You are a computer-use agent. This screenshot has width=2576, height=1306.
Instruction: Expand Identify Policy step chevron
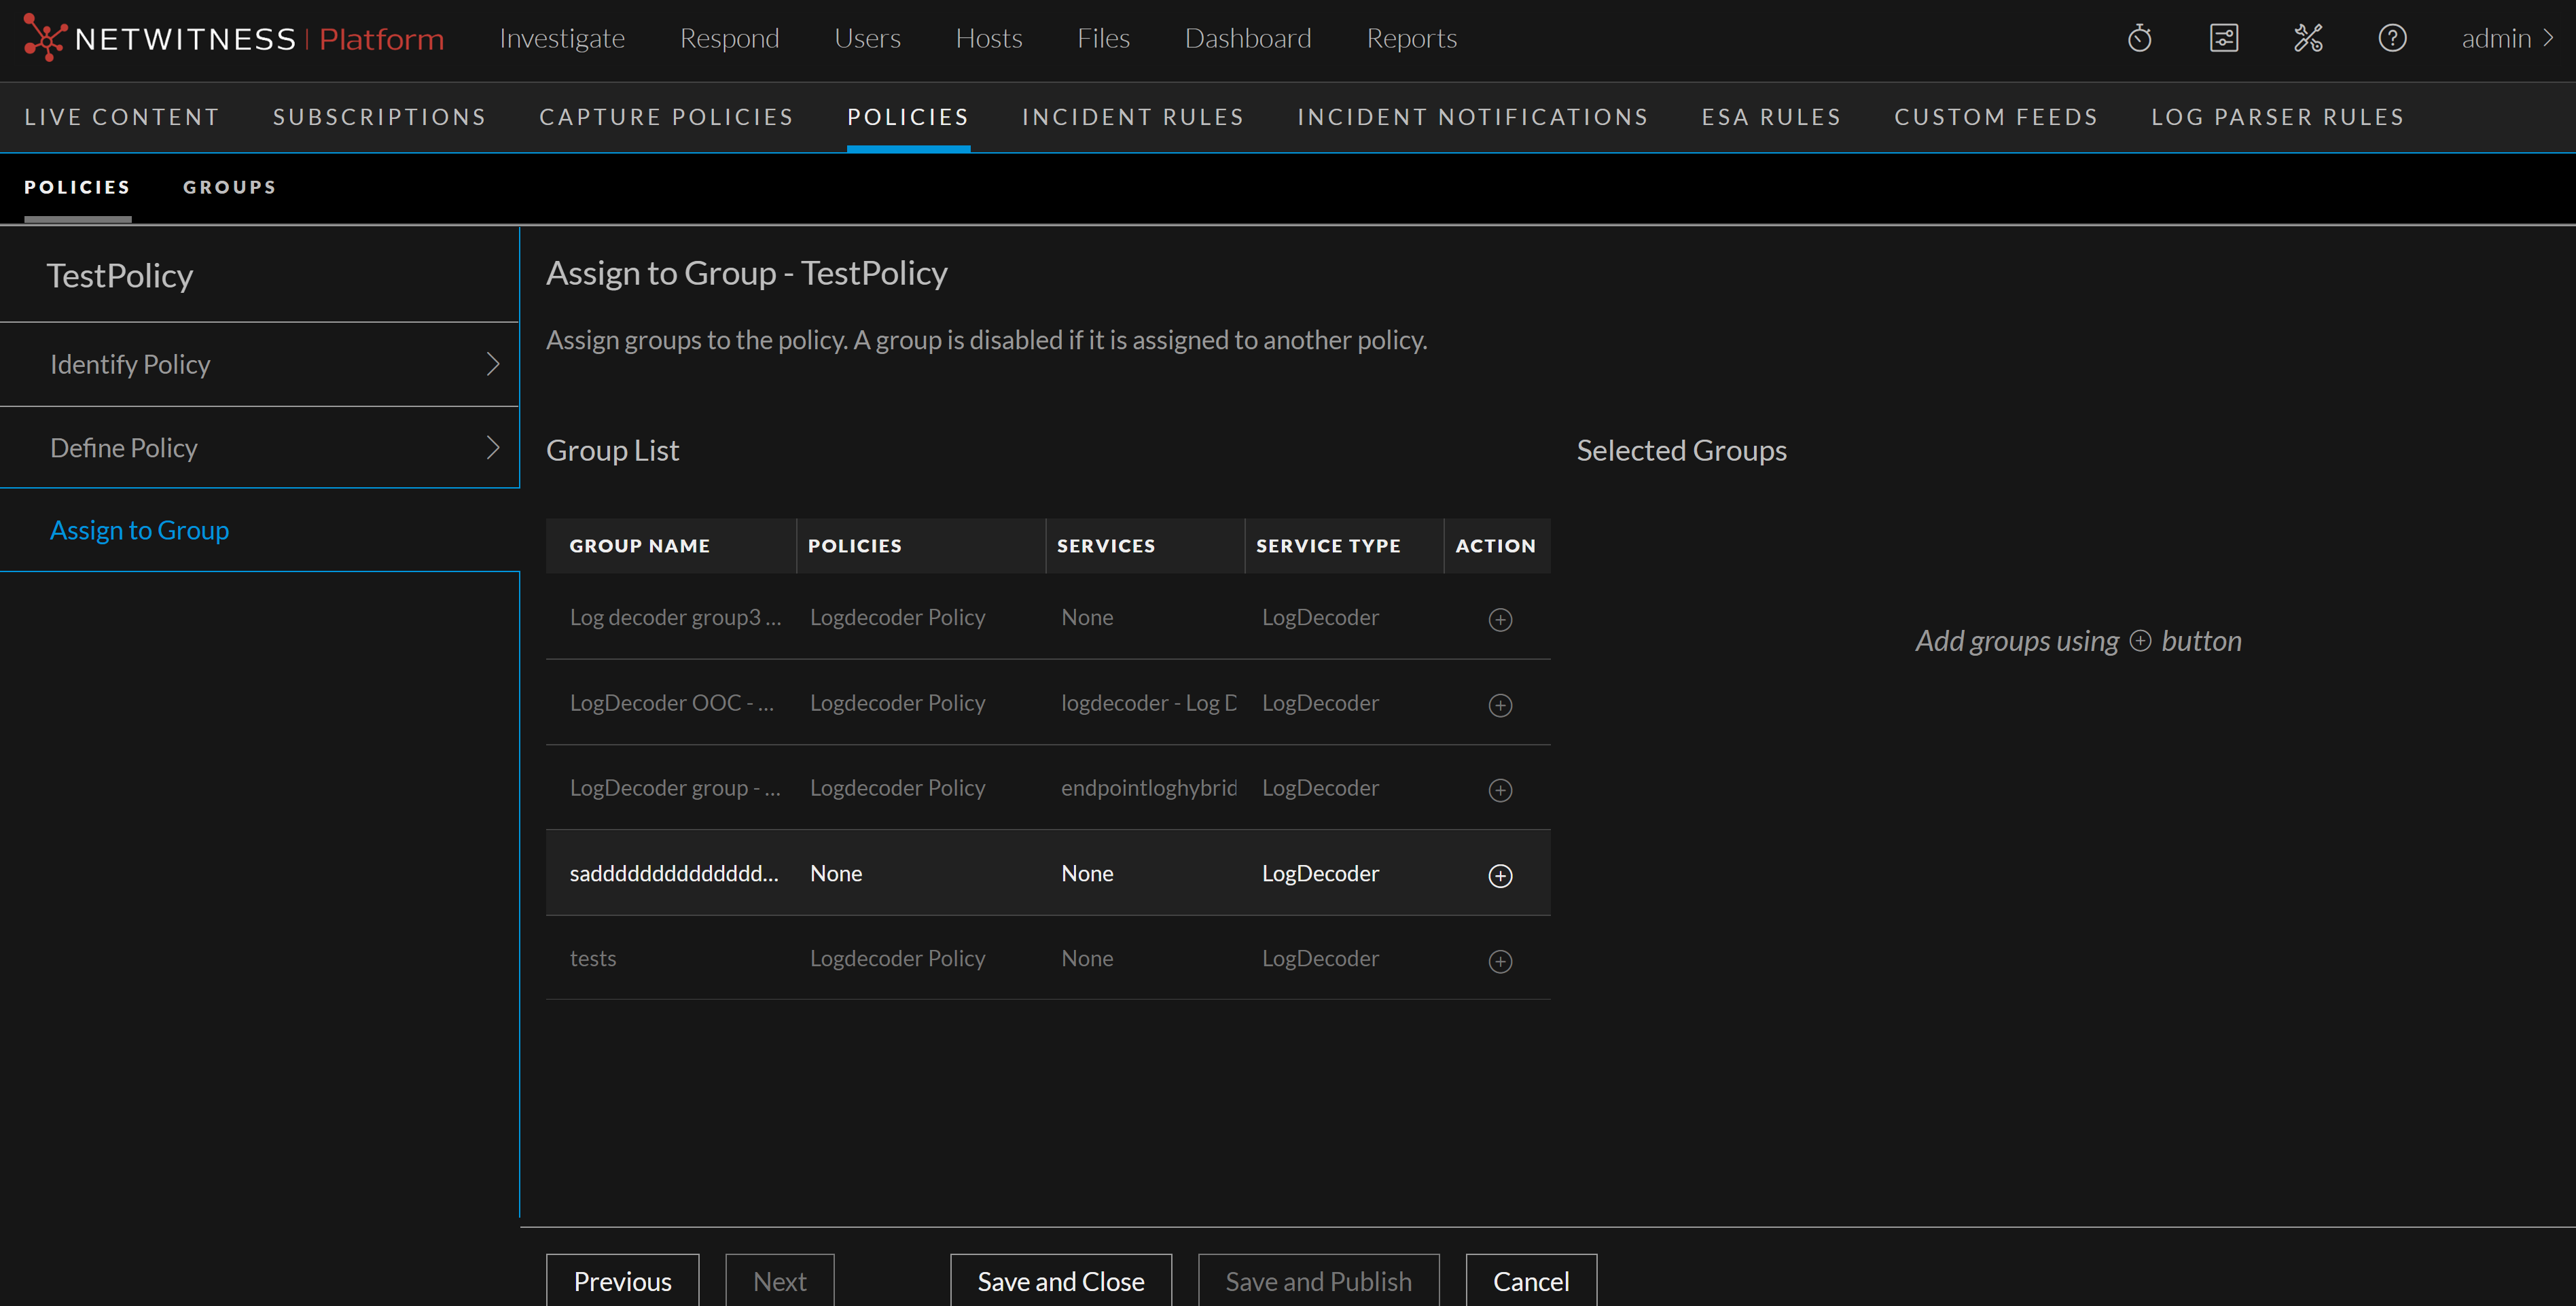point(492,364)
